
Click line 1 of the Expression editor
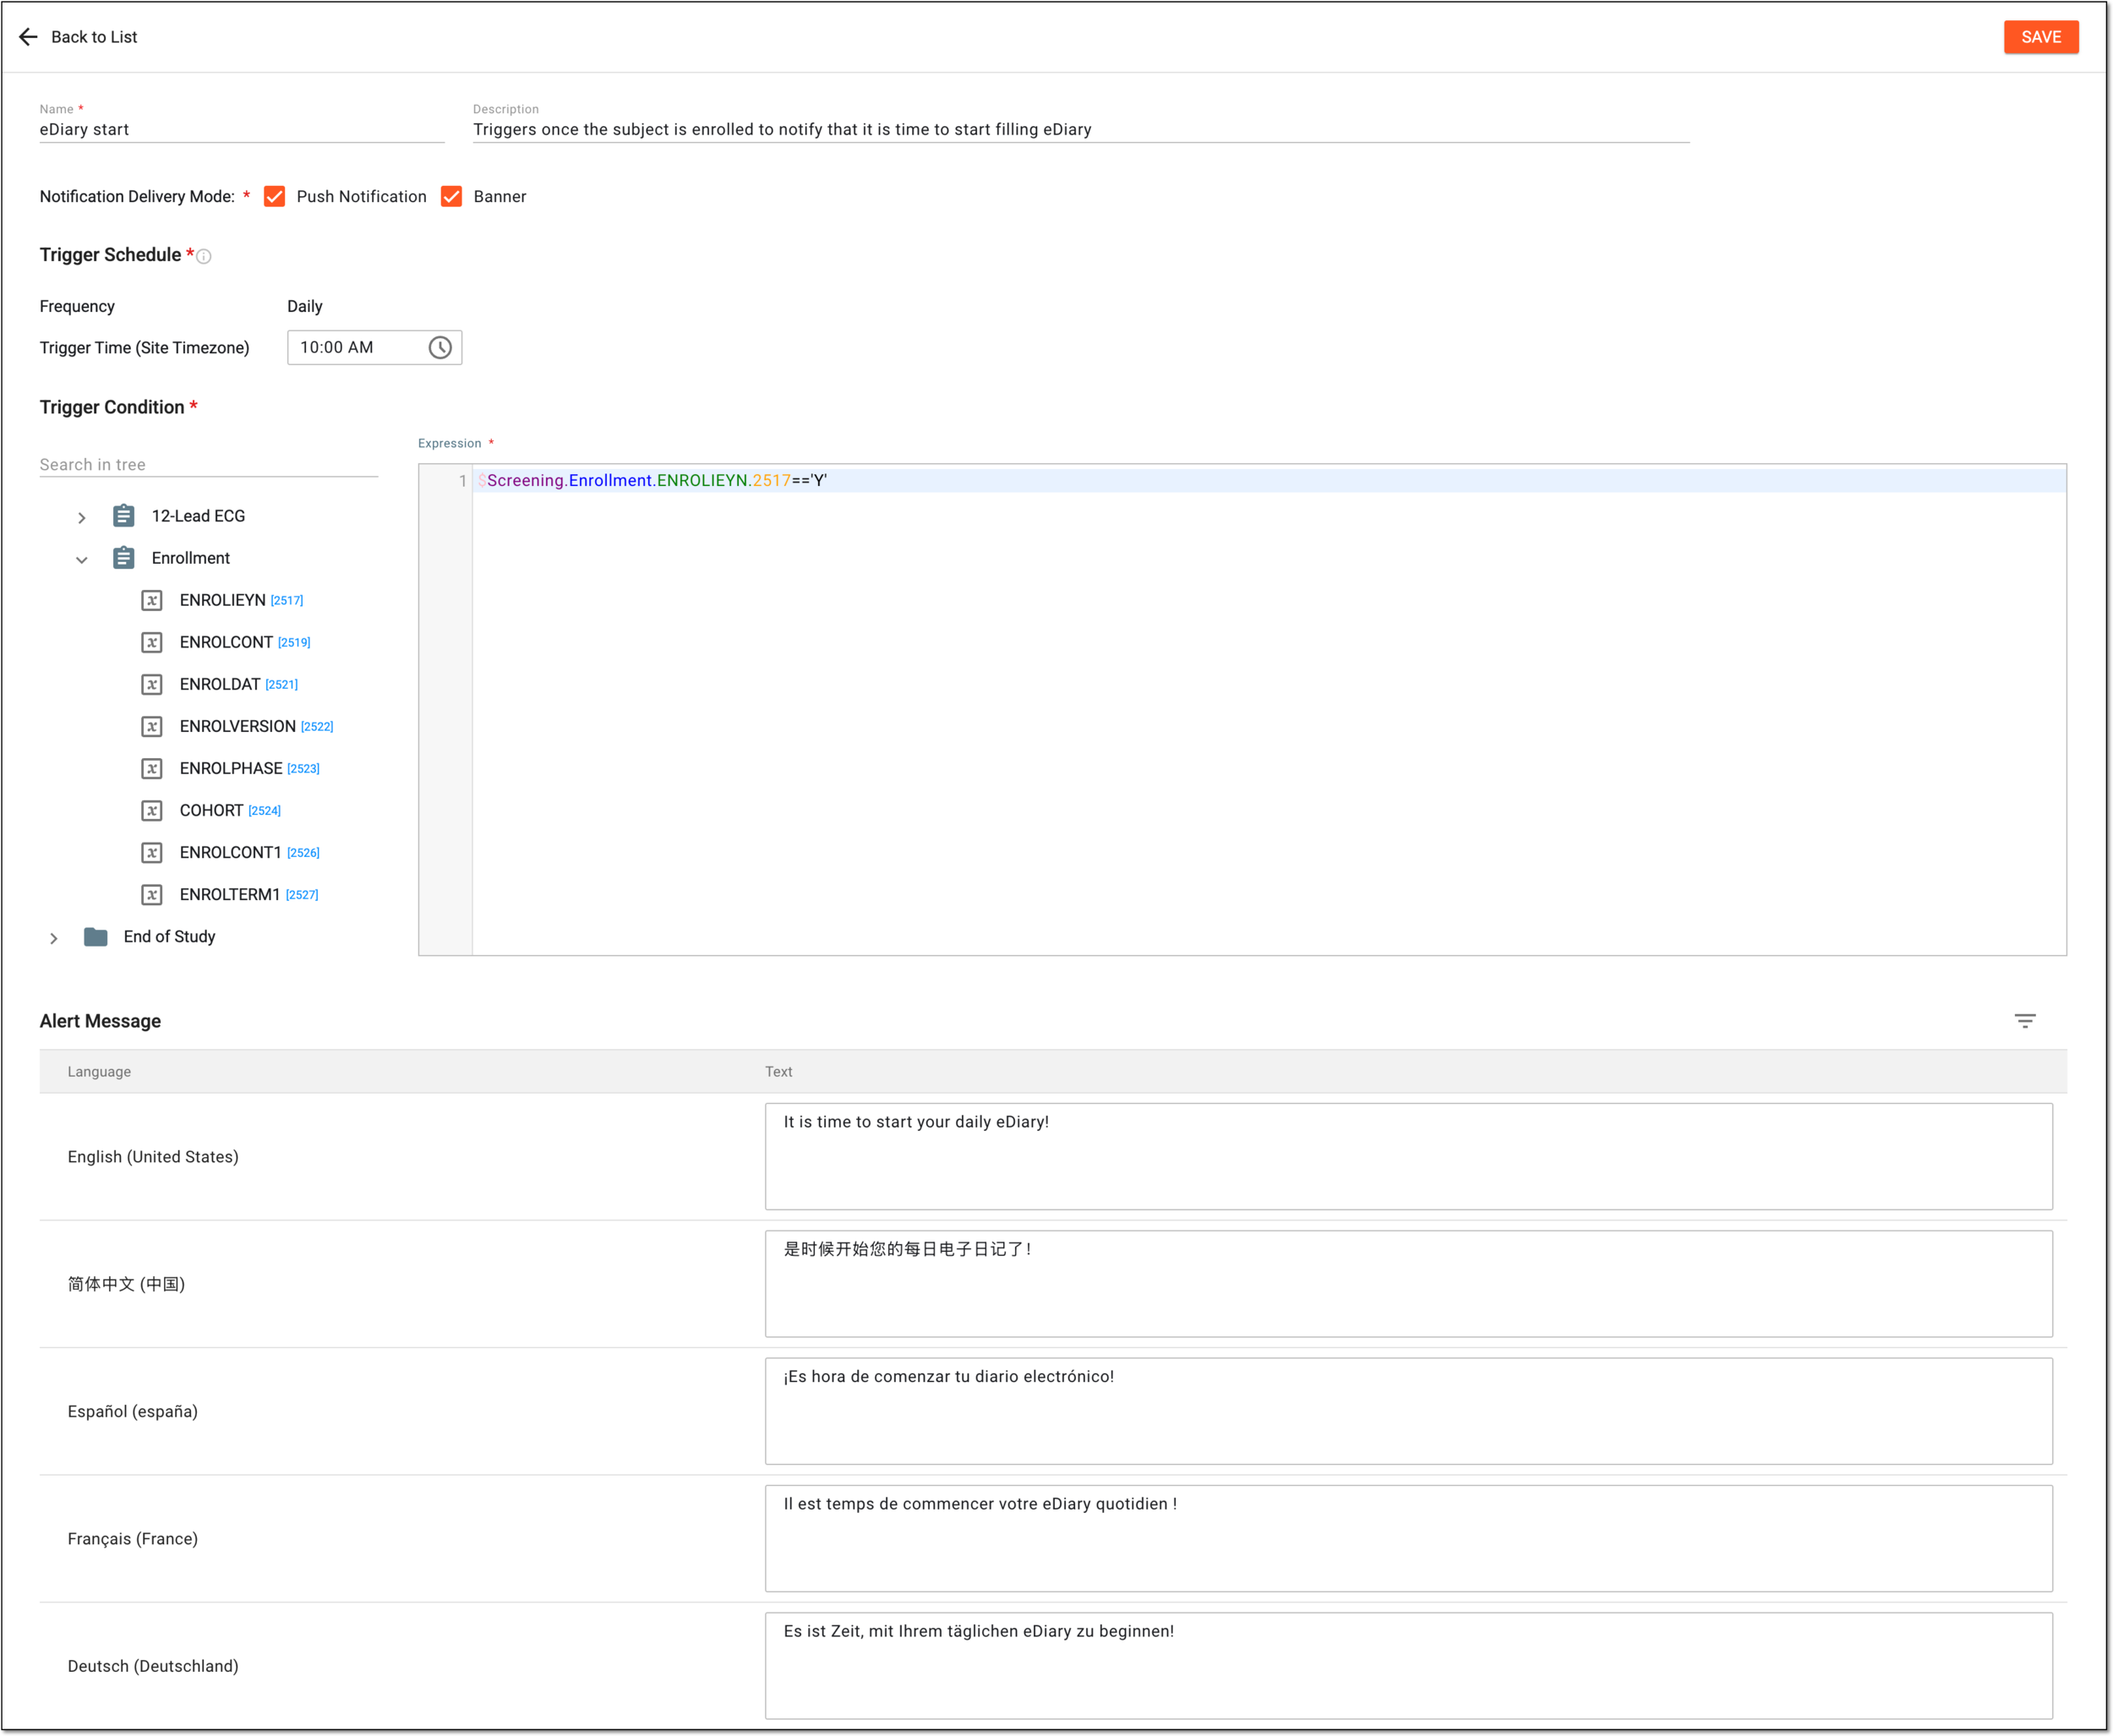pyautogui.click(x=1268, y=481)
